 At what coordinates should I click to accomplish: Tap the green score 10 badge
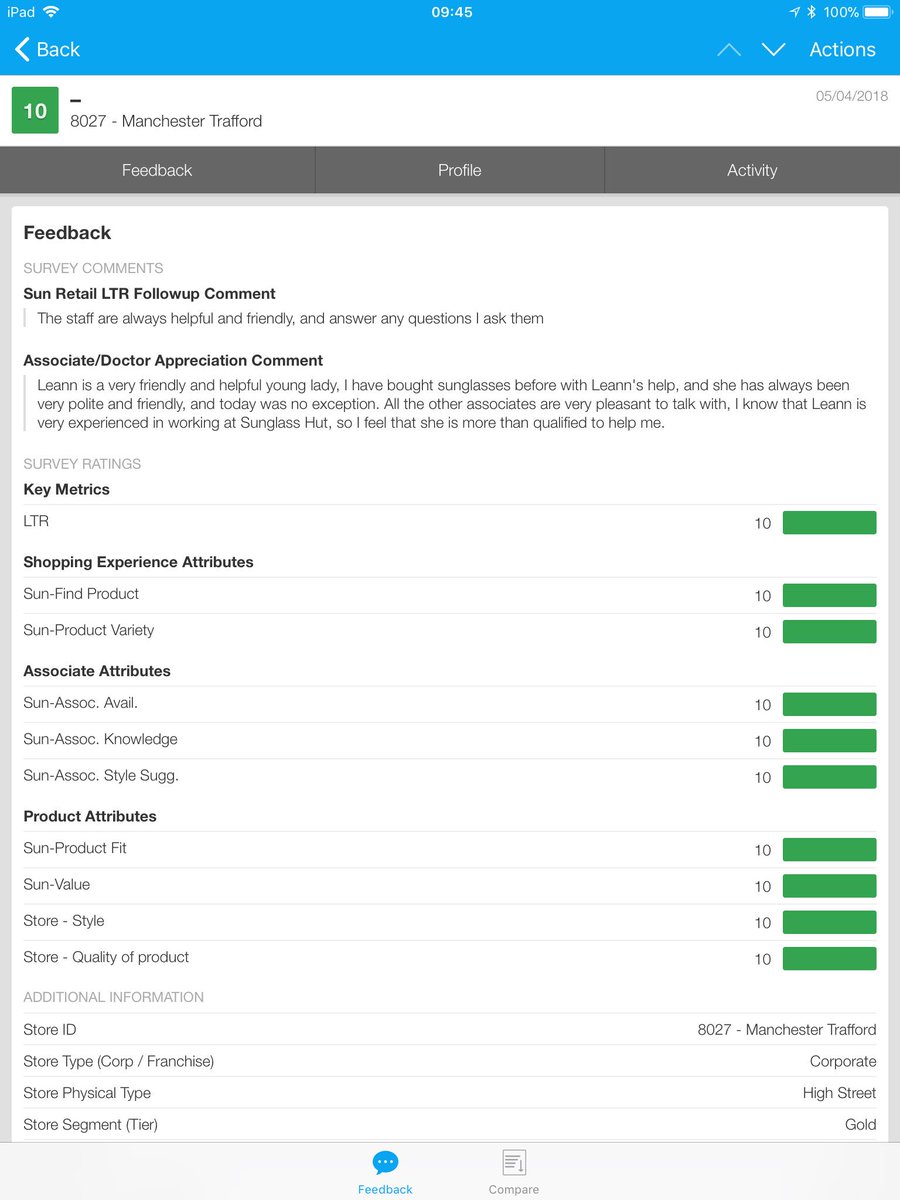35,110
